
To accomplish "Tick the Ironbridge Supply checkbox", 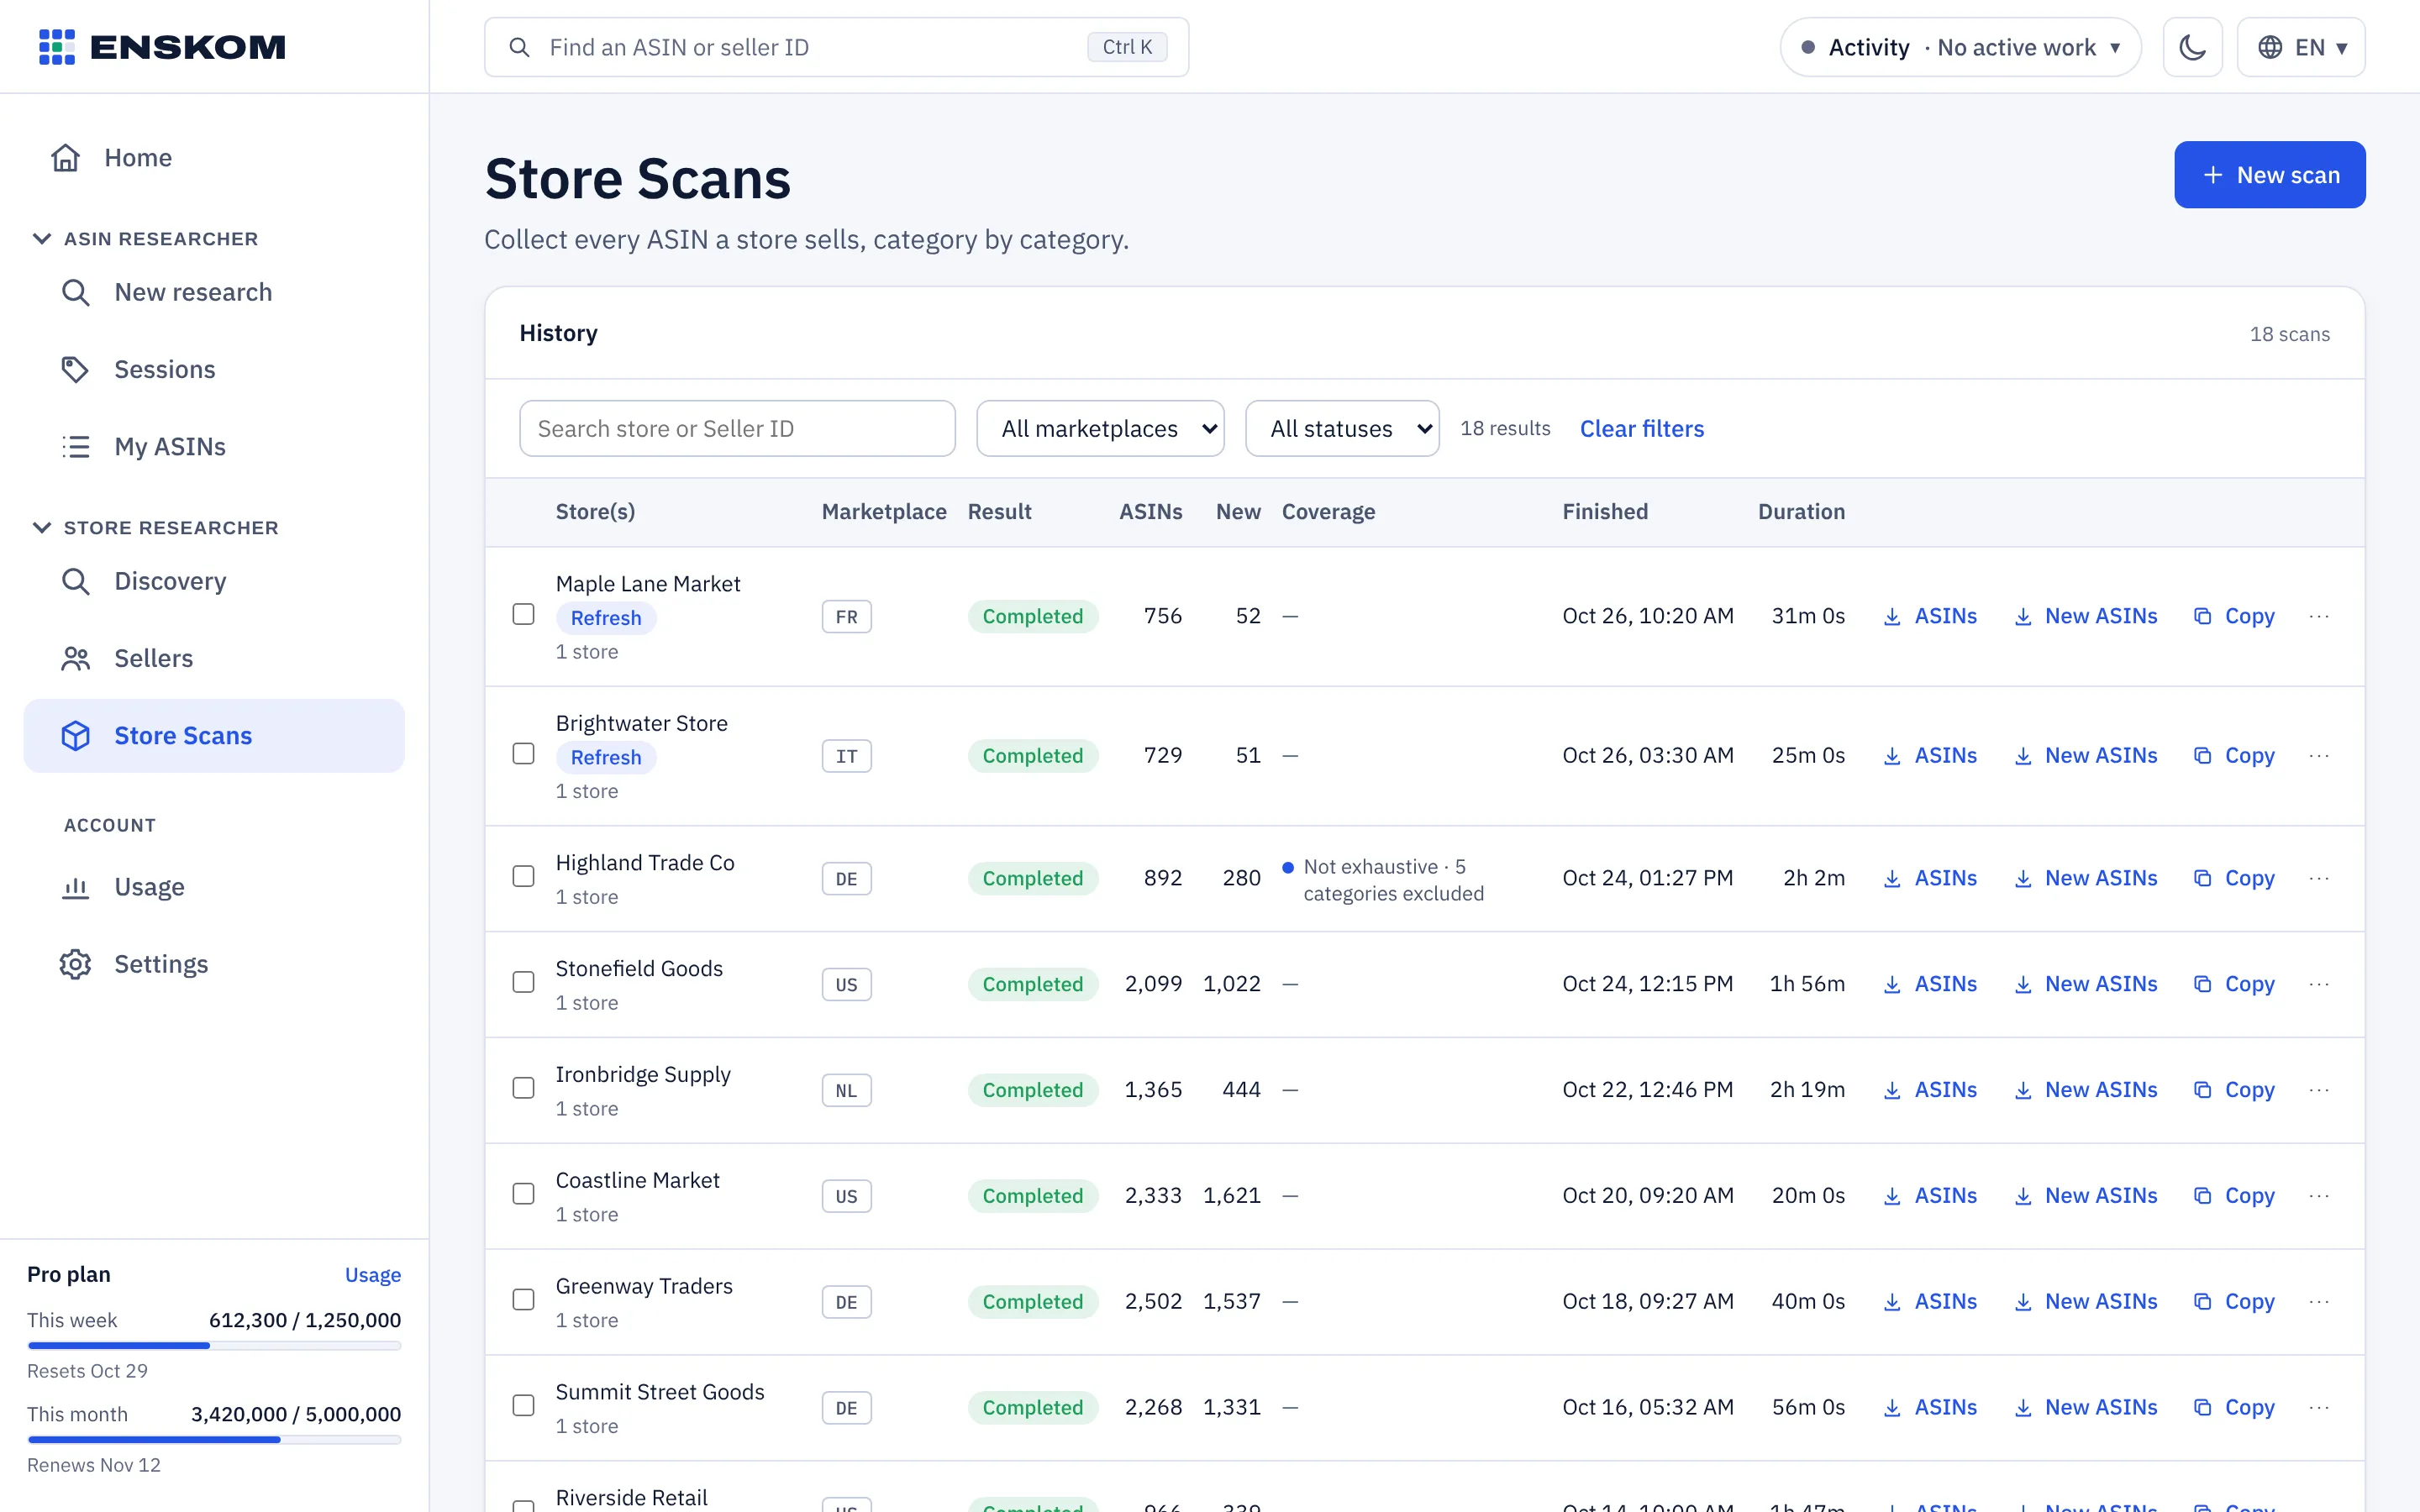I will [x=523, y=1088].
